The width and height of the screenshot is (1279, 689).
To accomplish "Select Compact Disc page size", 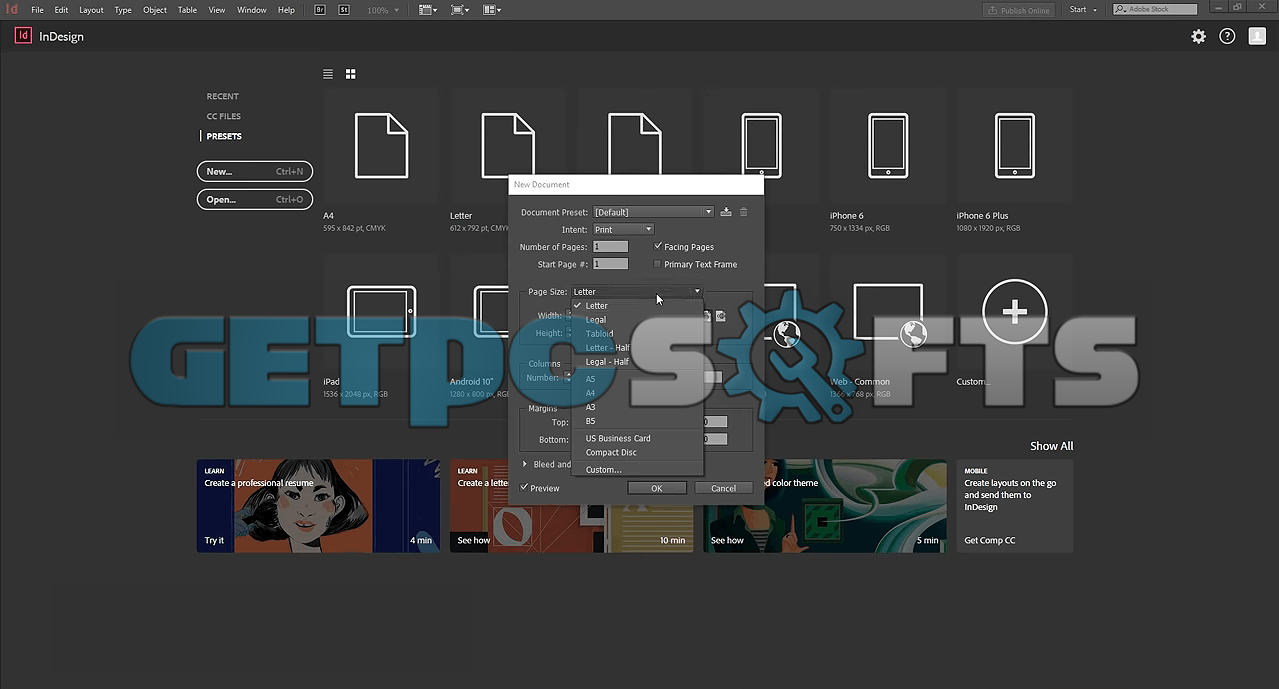I will [637, 452].
